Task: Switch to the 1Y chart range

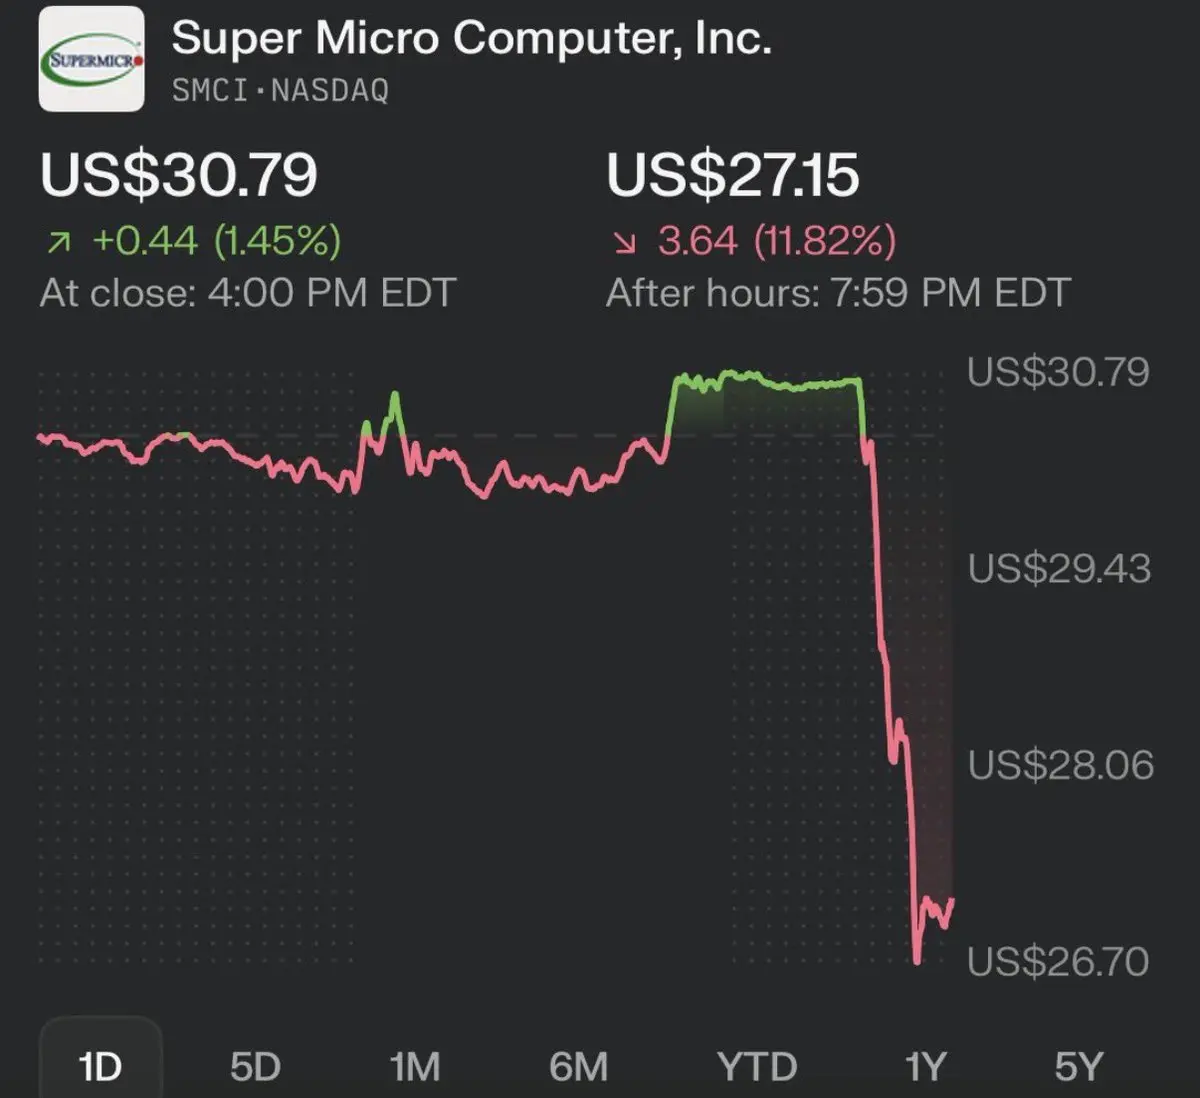Action: 925,1066
